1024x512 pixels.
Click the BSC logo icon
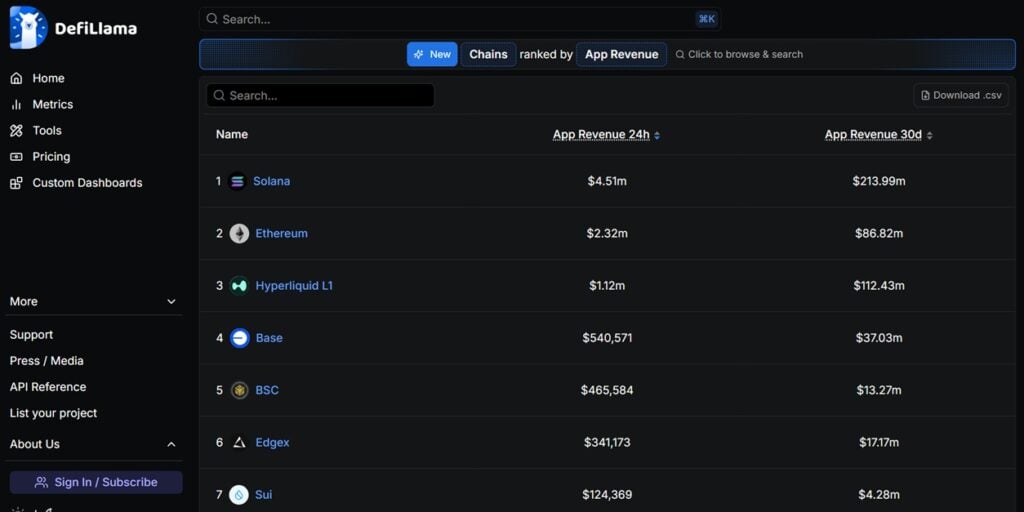tap(240, 390)
